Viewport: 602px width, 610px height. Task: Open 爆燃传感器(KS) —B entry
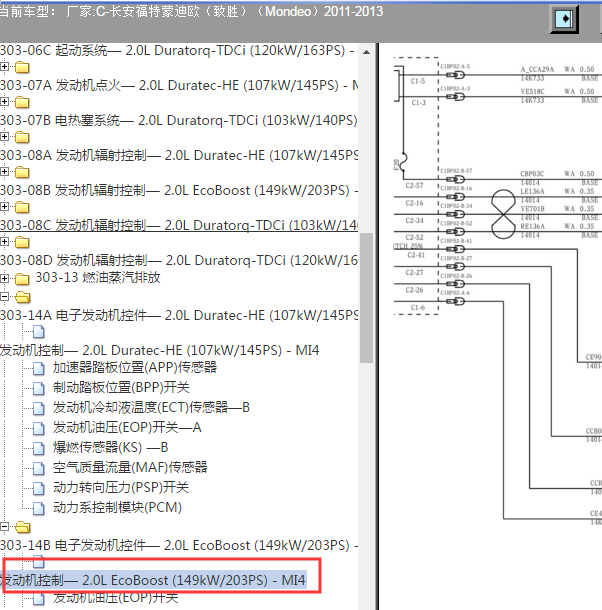tap(111, 447)
